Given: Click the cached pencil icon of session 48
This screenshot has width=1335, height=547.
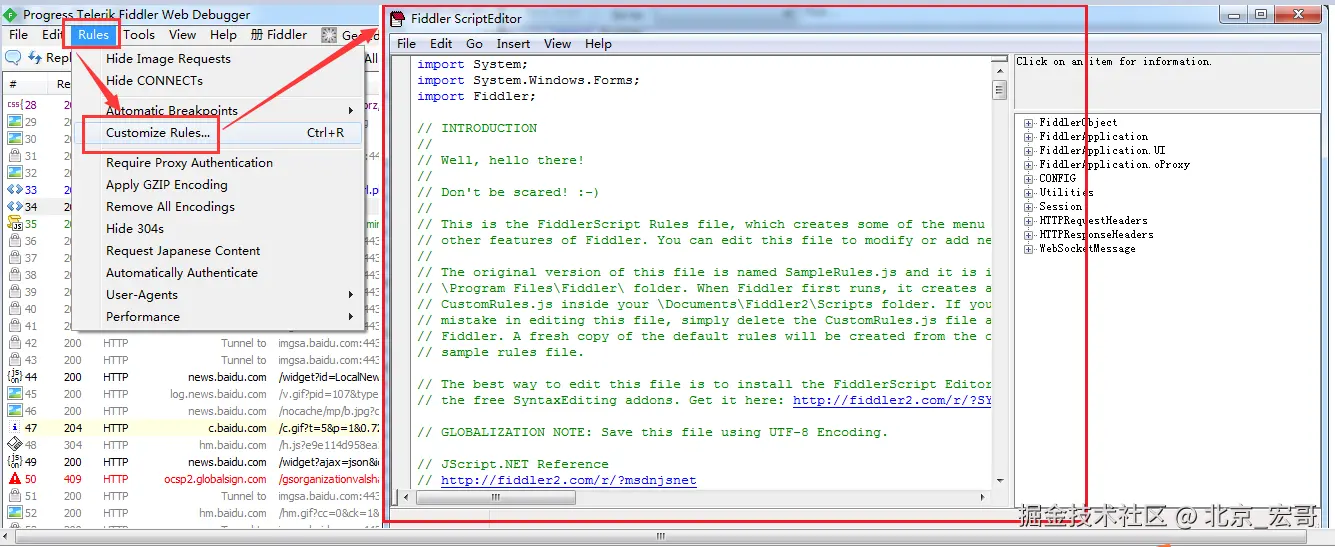Looking at the screenshot, I should [15, 445].
